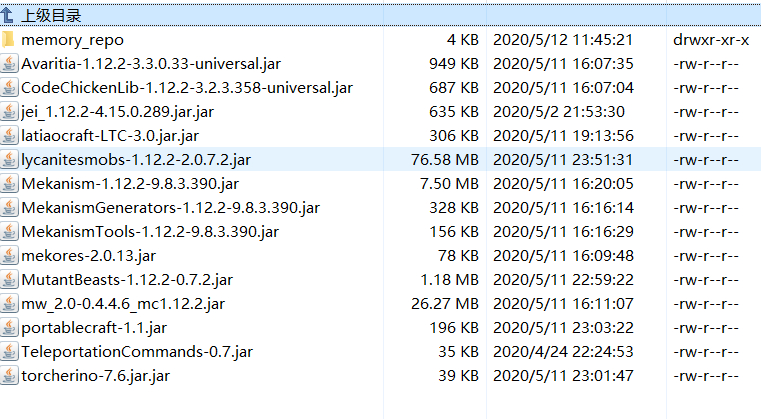Select latiaocraft-LTC-3.0.jar.jar file name
761x419 pixels.
110,135
